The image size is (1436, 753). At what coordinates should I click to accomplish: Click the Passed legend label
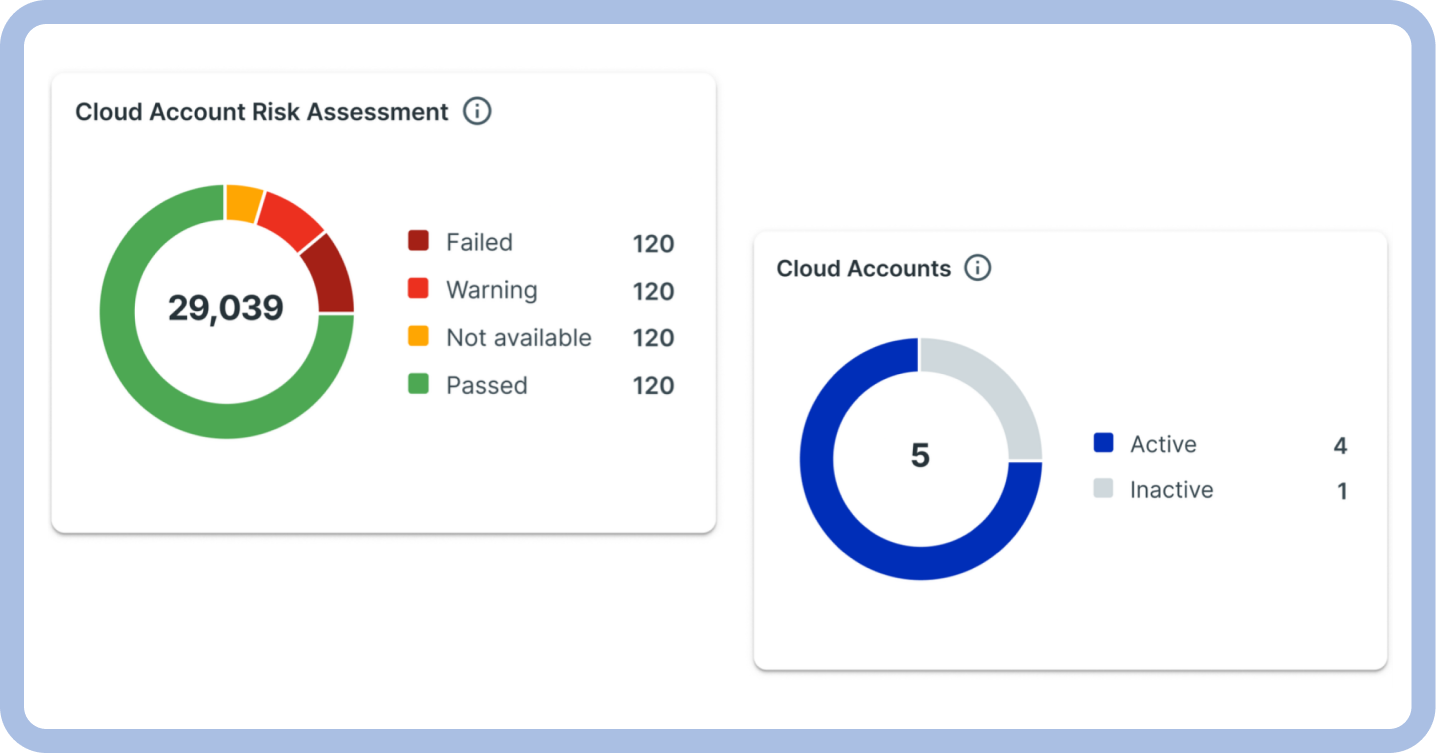[486, 385]
